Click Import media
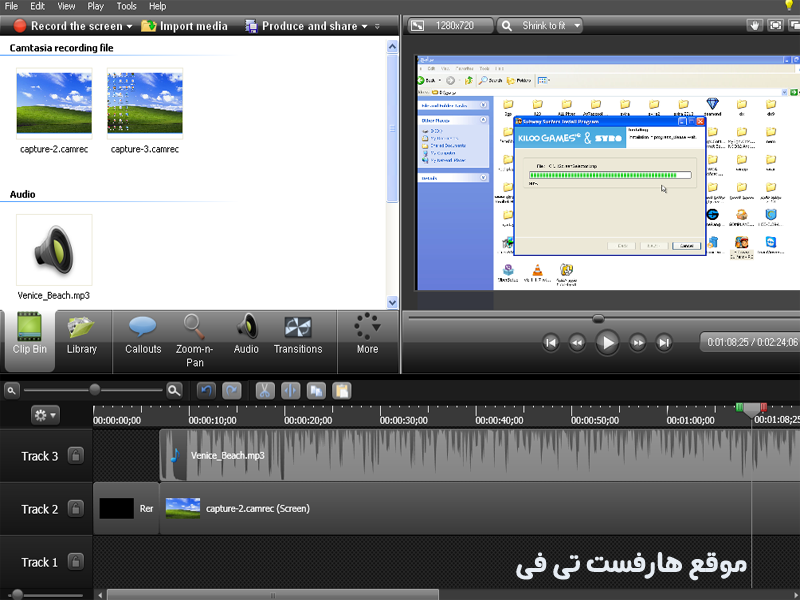This screenshot has width=800, height=600. [184, 26]
